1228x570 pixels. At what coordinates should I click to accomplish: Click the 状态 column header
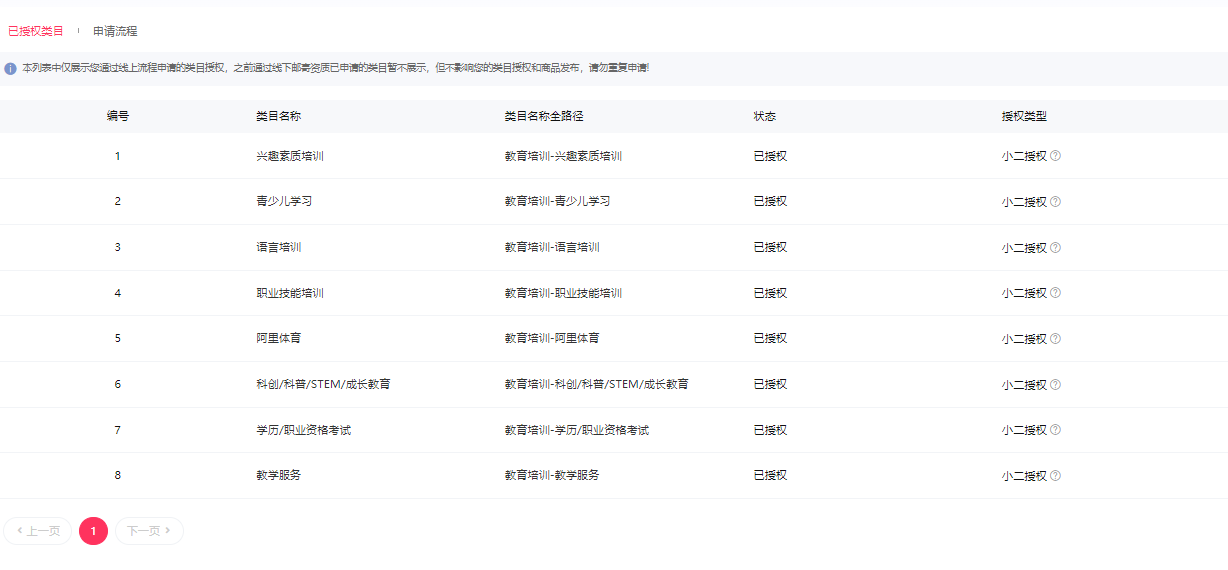click(764, 116)
